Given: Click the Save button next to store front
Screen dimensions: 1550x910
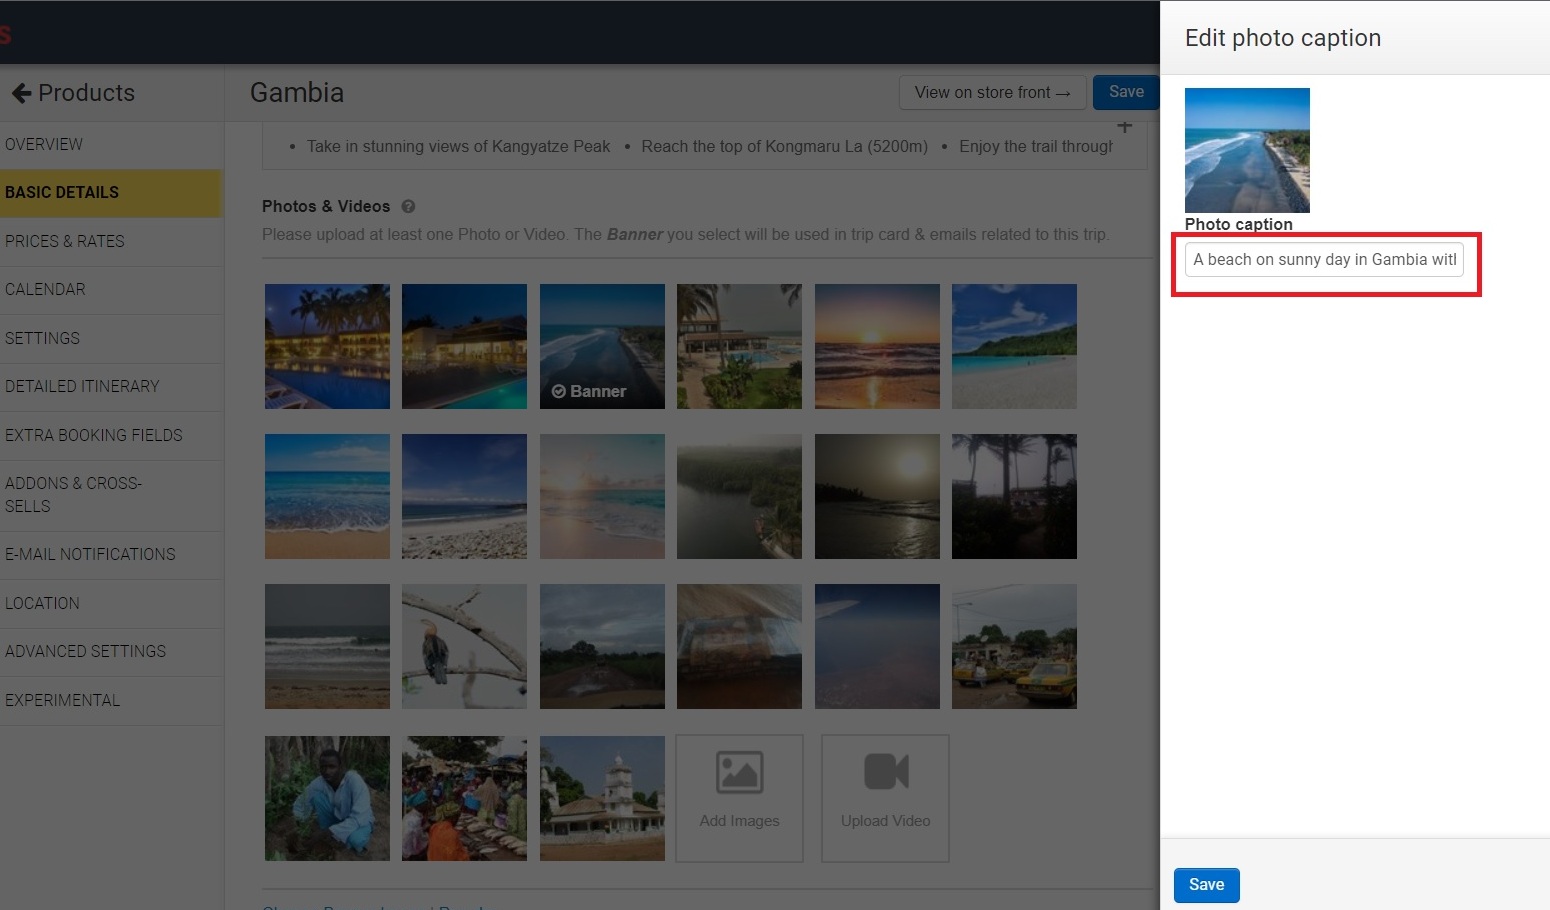Looking at the screenshot, I should tap(1126, 92).
